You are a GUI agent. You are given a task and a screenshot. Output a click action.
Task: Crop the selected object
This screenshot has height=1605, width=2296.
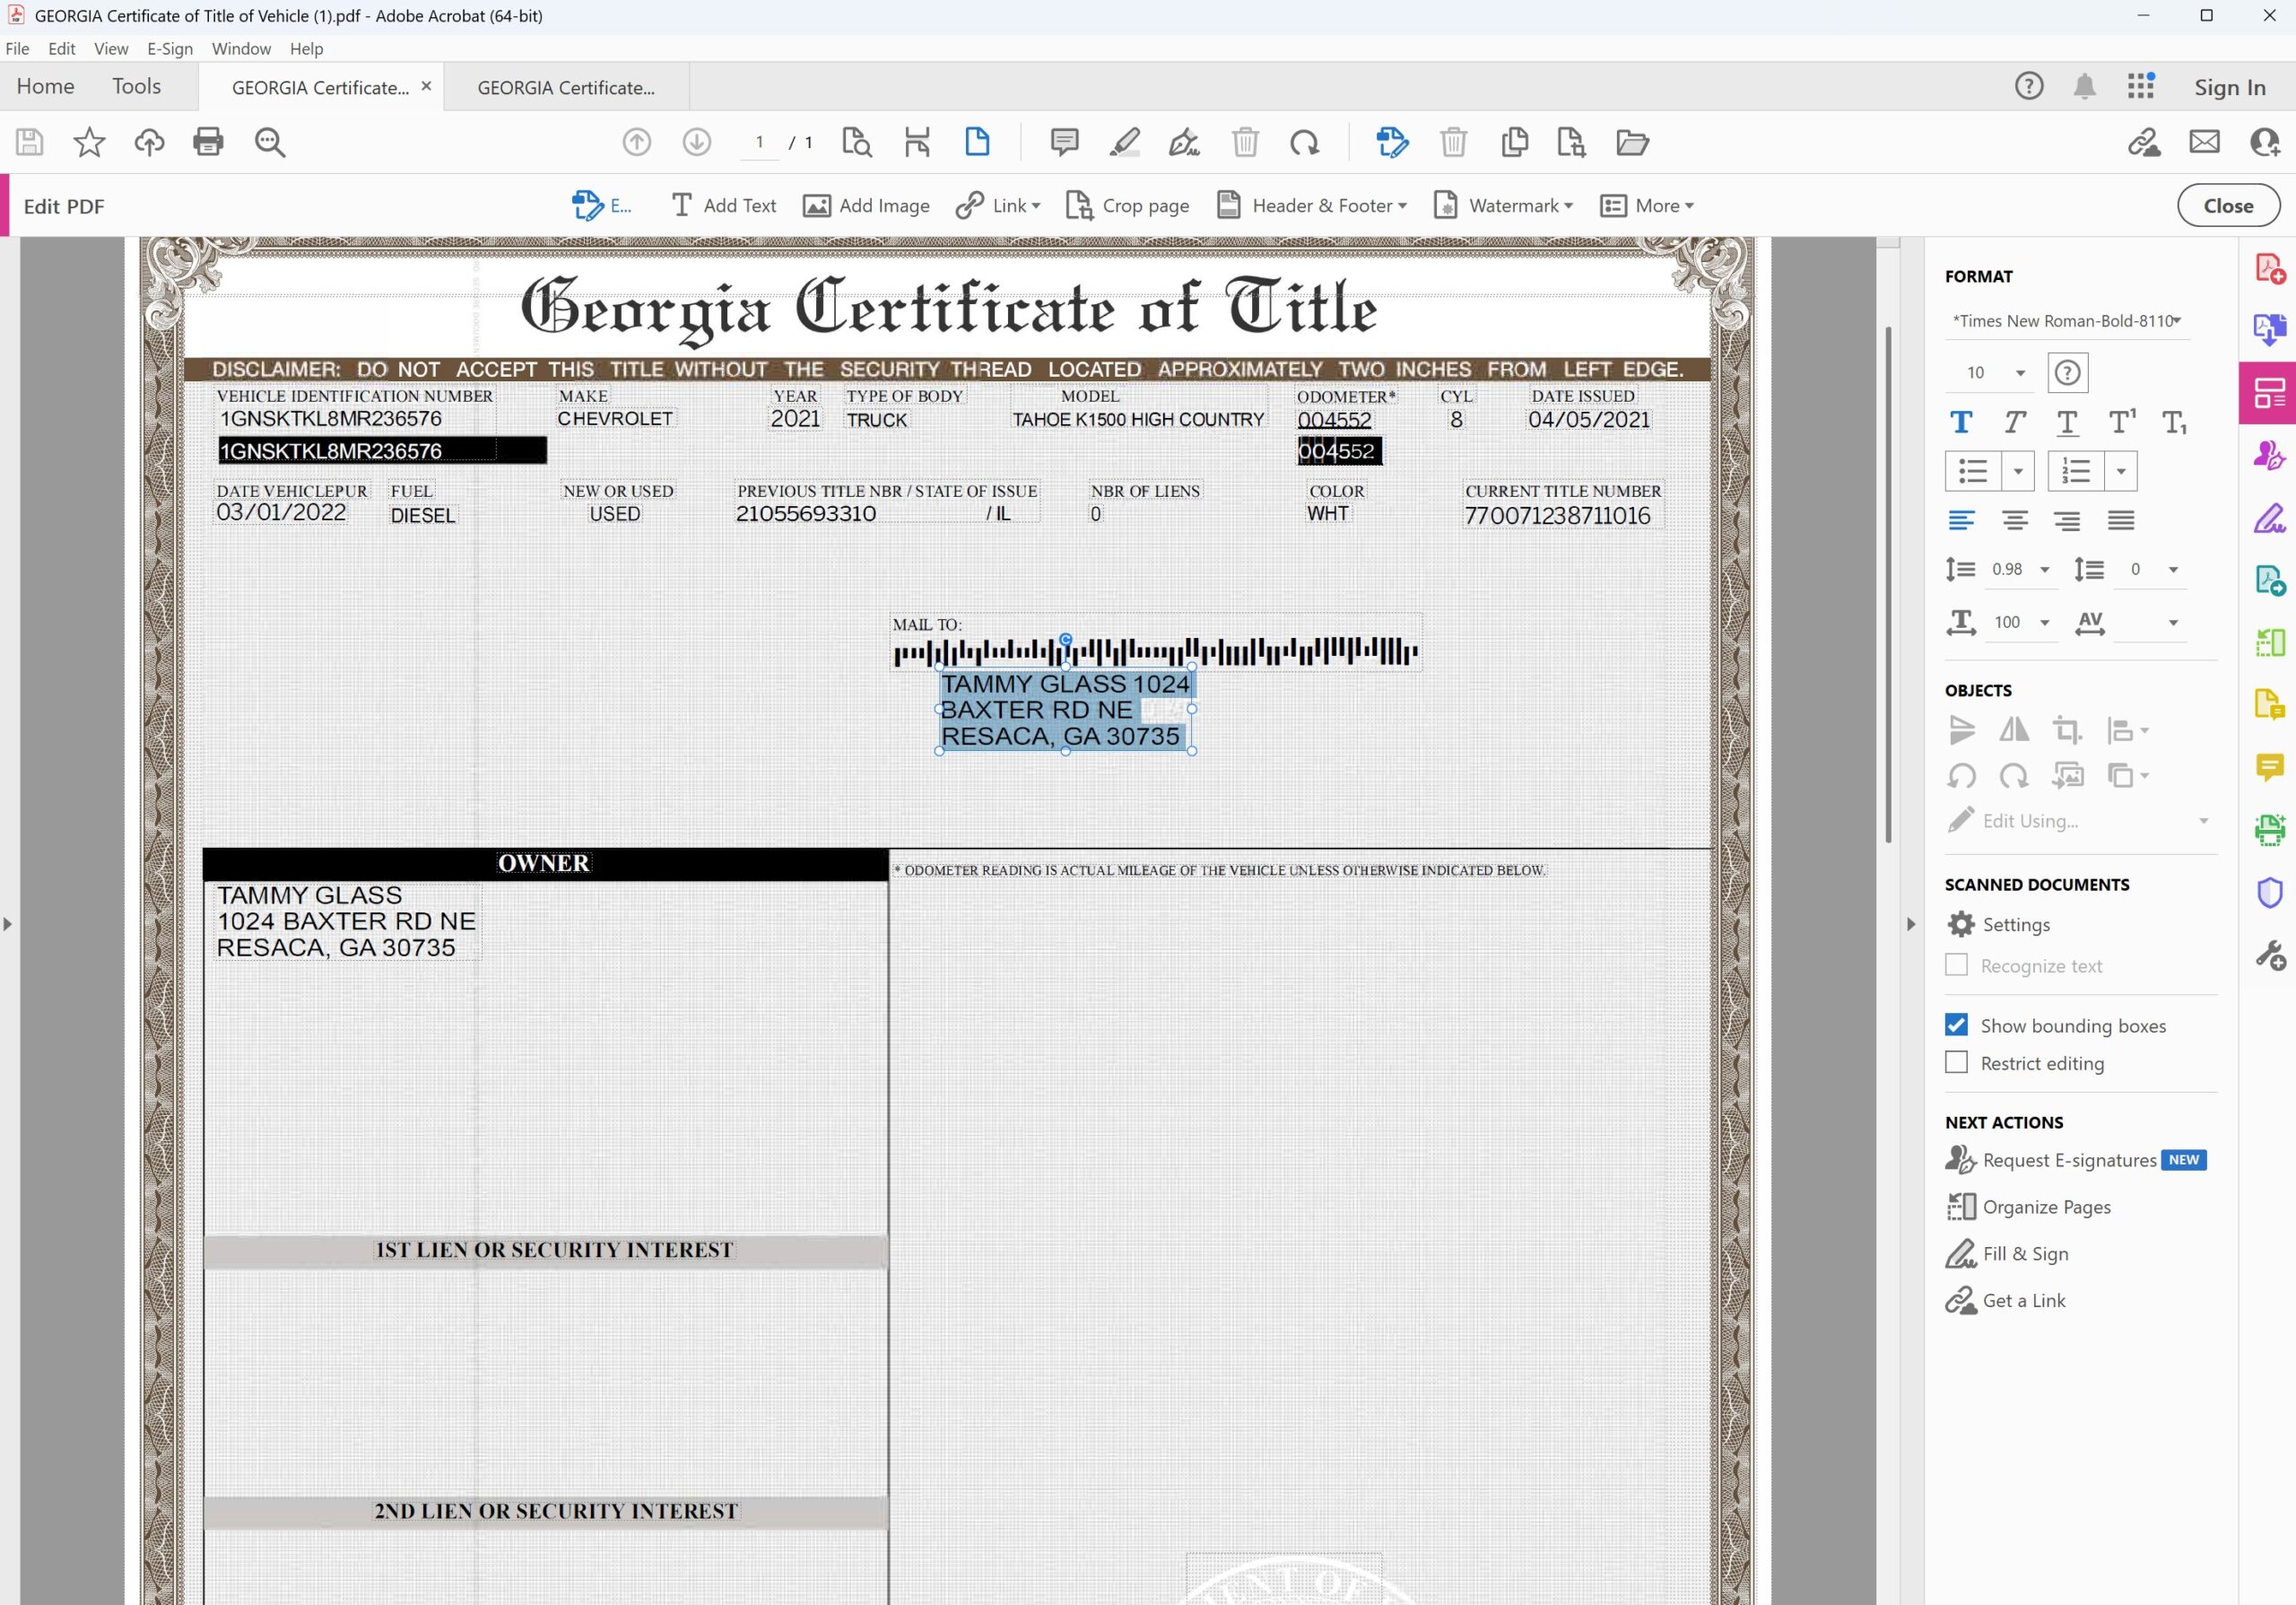(x=2067, y=730)
